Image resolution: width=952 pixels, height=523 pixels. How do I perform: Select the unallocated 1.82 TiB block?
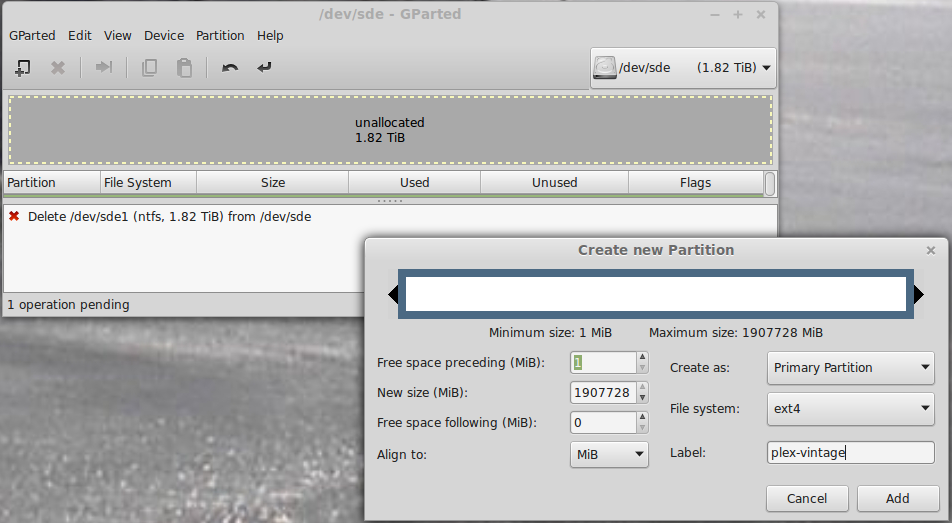(x=390, y=130)
